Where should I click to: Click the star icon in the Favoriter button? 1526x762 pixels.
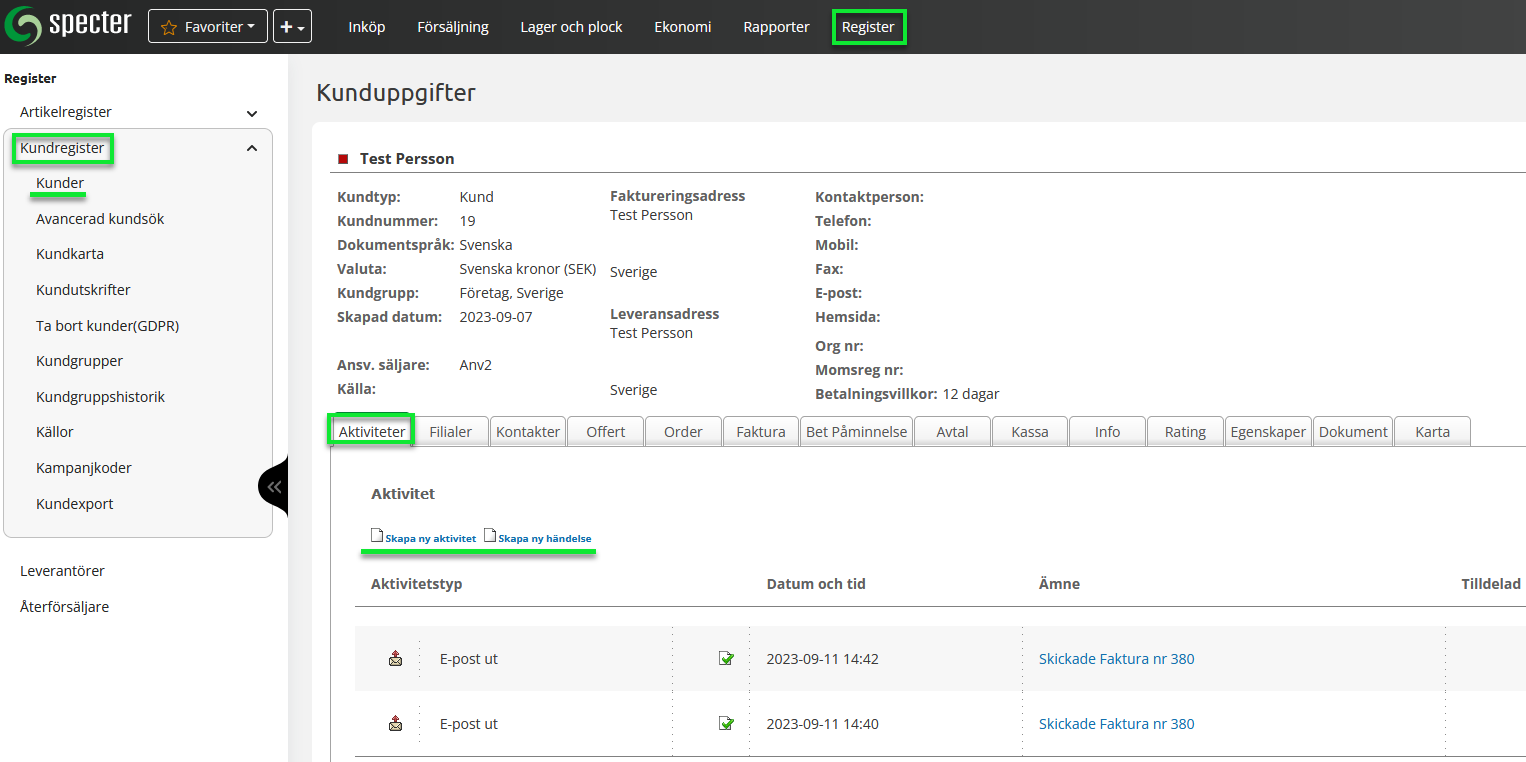[169, 27]
